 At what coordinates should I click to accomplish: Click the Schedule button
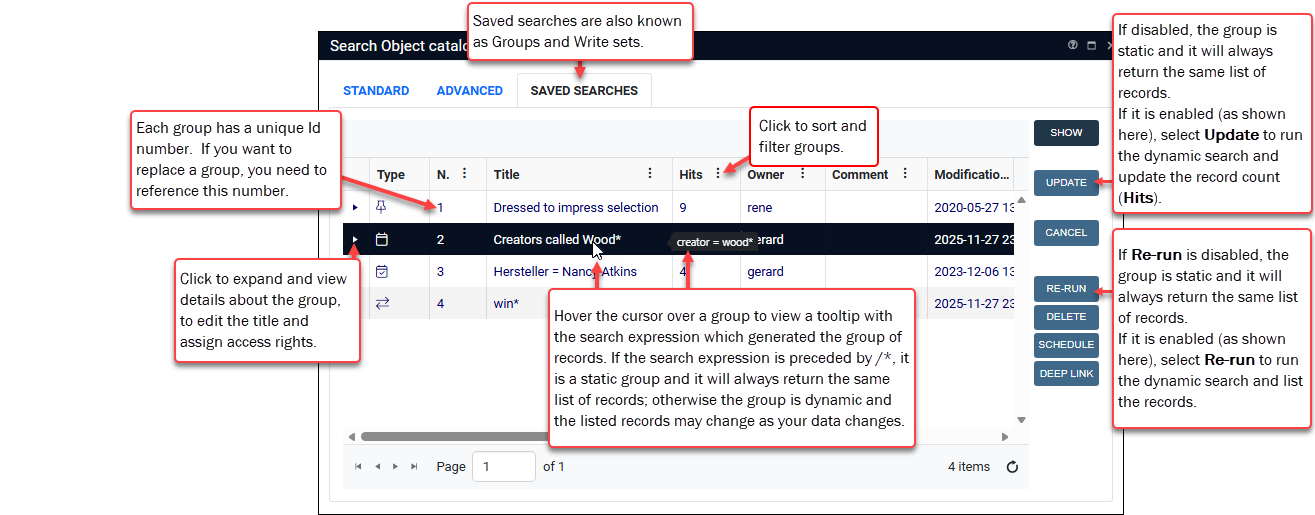(x=1066, y=344)
